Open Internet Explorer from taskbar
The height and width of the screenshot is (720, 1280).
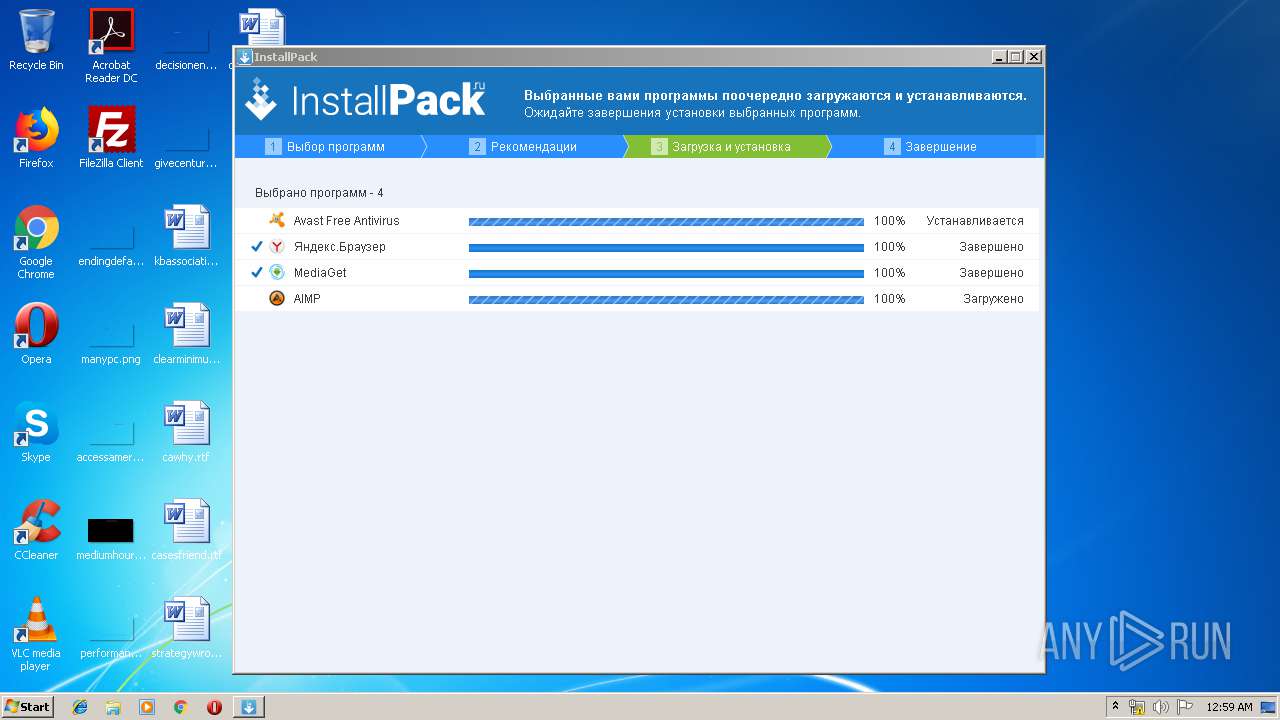[x=80, y=707]
